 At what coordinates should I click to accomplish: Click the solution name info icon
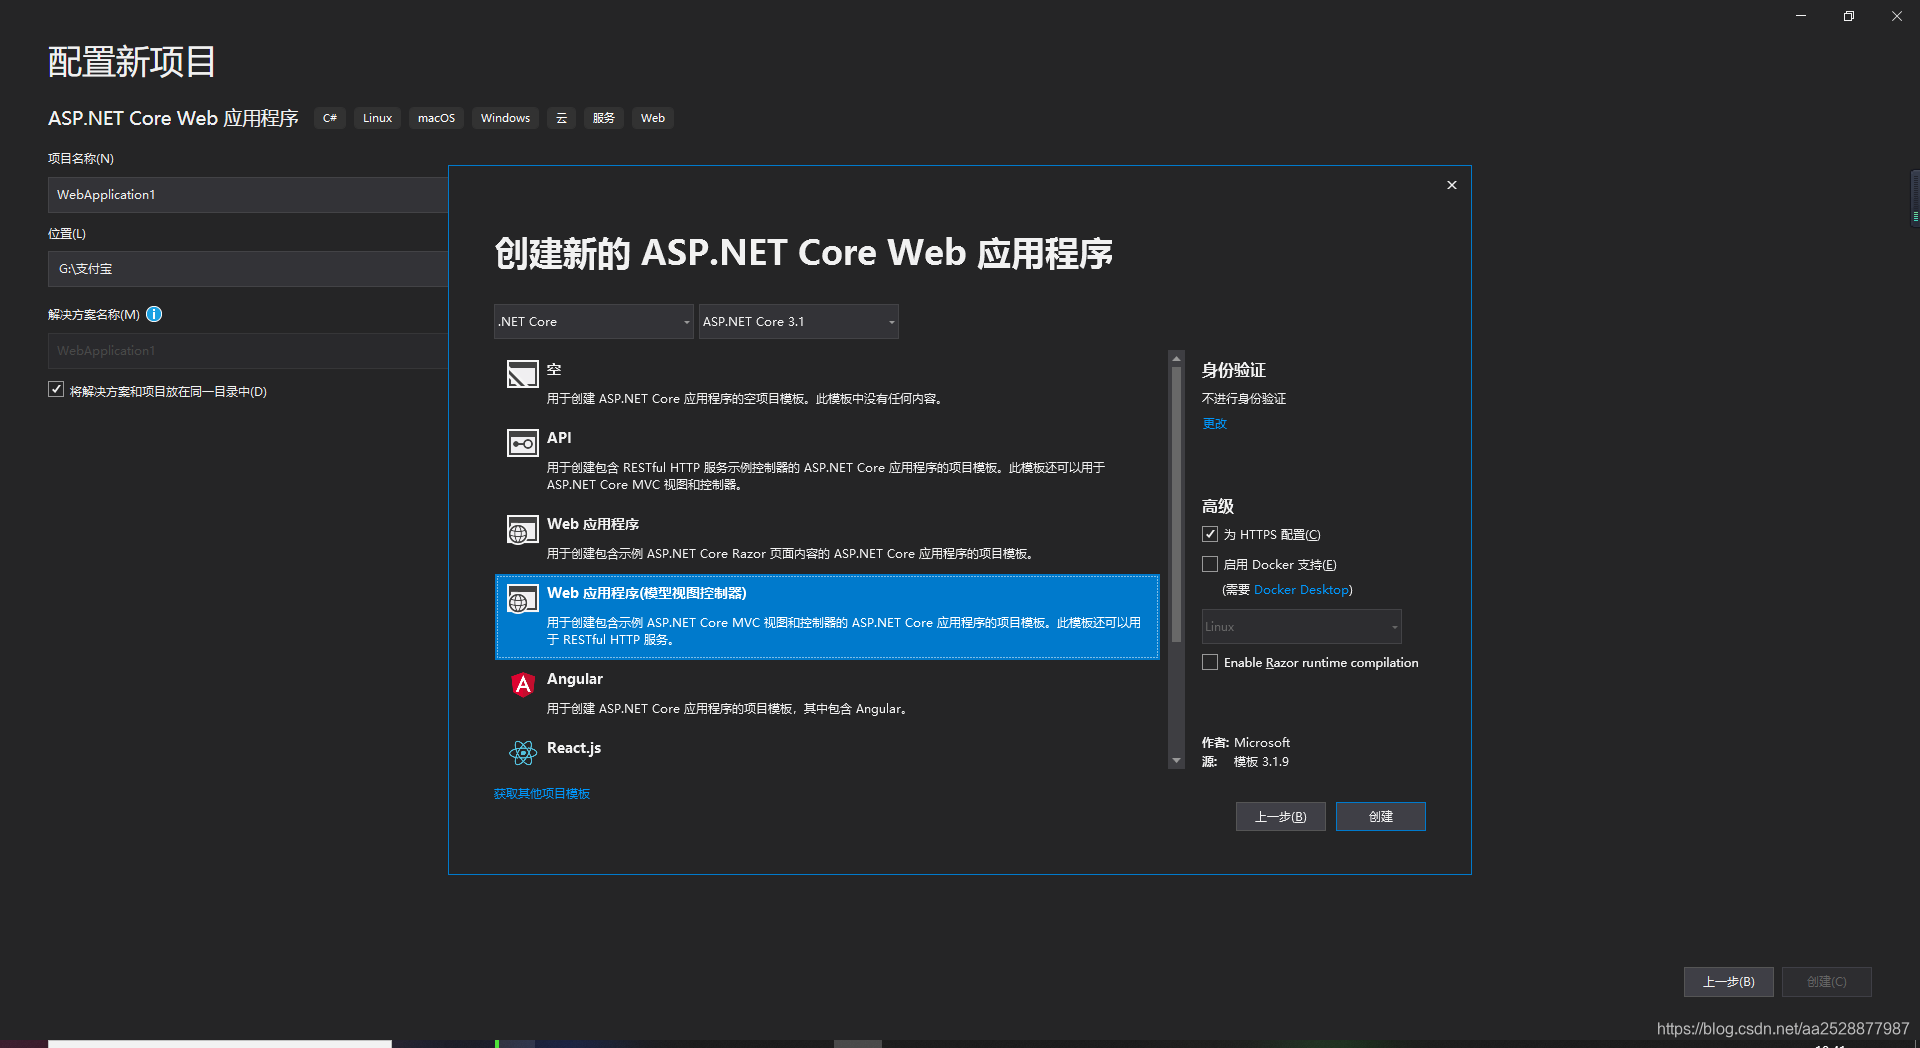coord(154,314)
